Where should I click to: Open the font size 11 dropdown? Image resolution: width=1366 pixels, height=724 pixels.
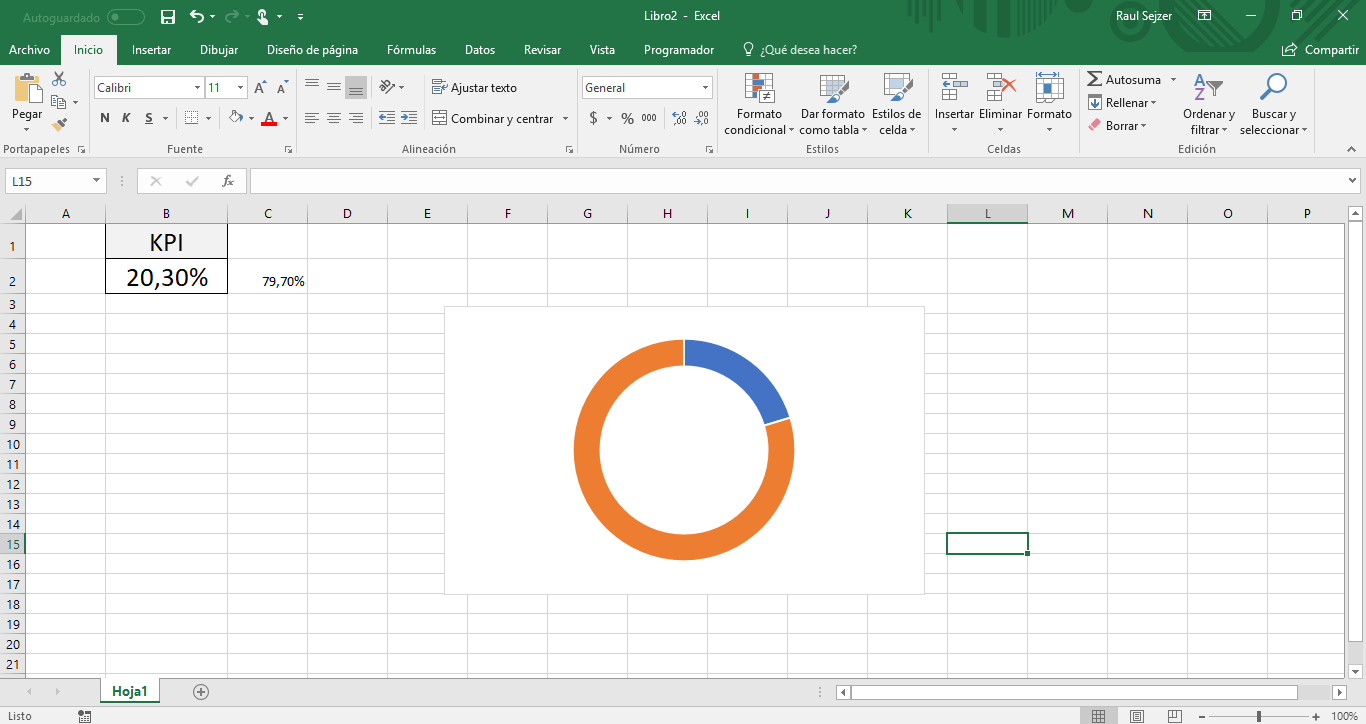tap(241, 88)
